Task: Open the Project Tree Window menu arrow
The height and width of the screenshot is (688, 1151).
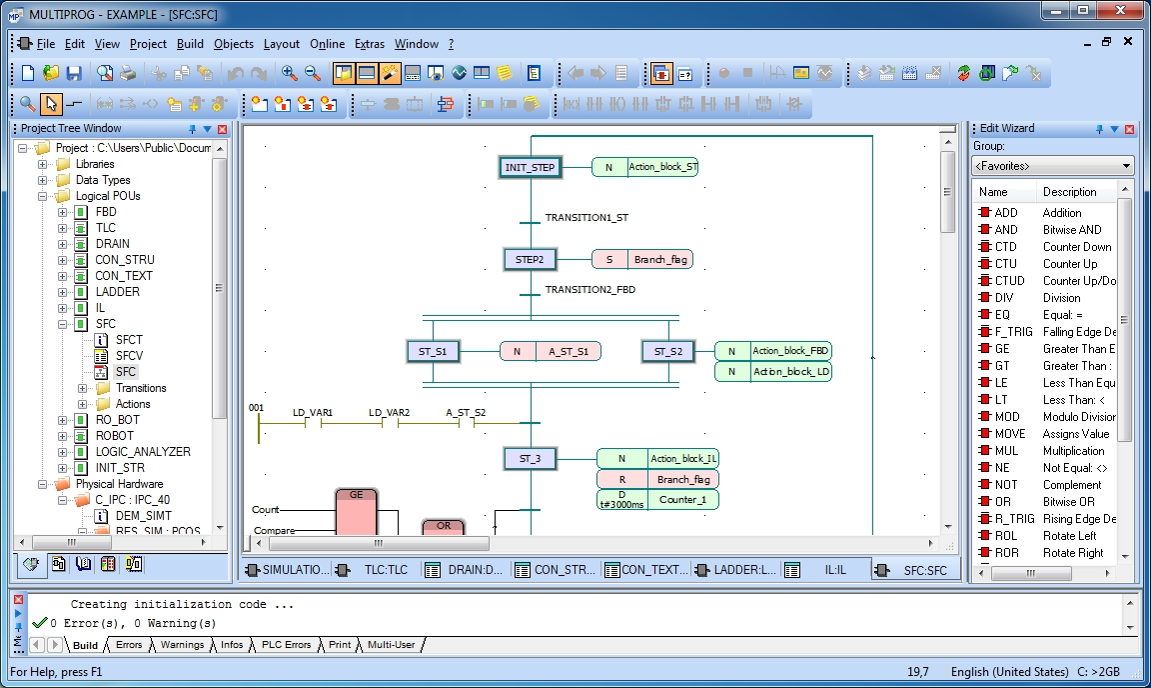Action: (x=207, y=129)
